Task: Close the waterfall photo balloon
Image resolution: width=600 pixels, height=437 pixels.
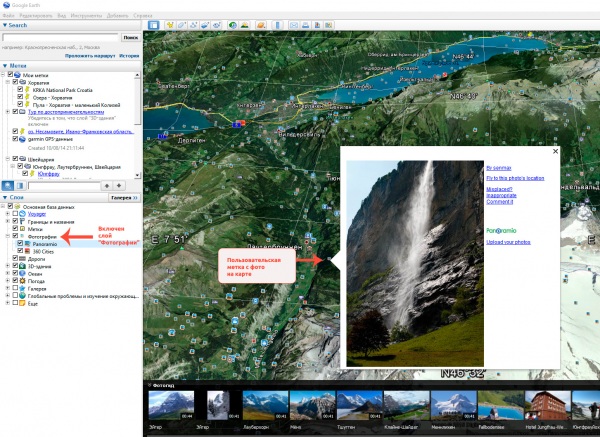Action: point(555,151)
